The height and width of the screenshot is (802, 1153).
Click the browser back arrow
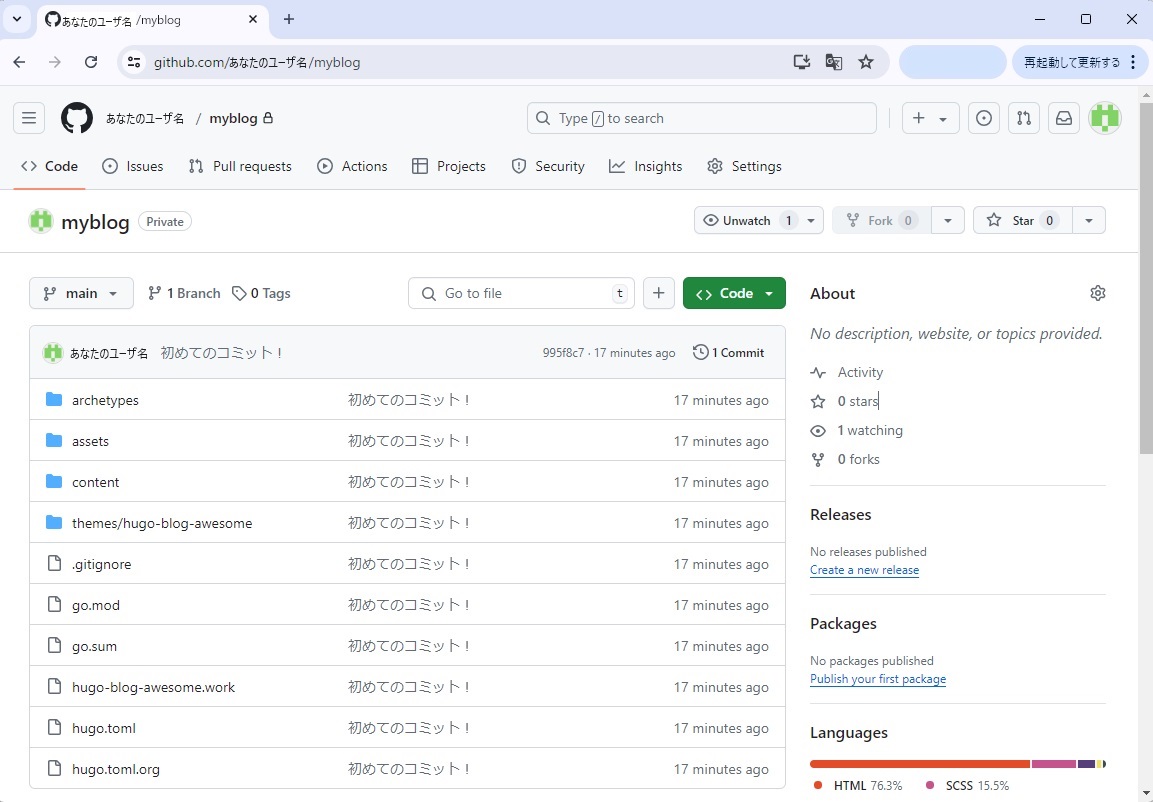tap(19, 62)
